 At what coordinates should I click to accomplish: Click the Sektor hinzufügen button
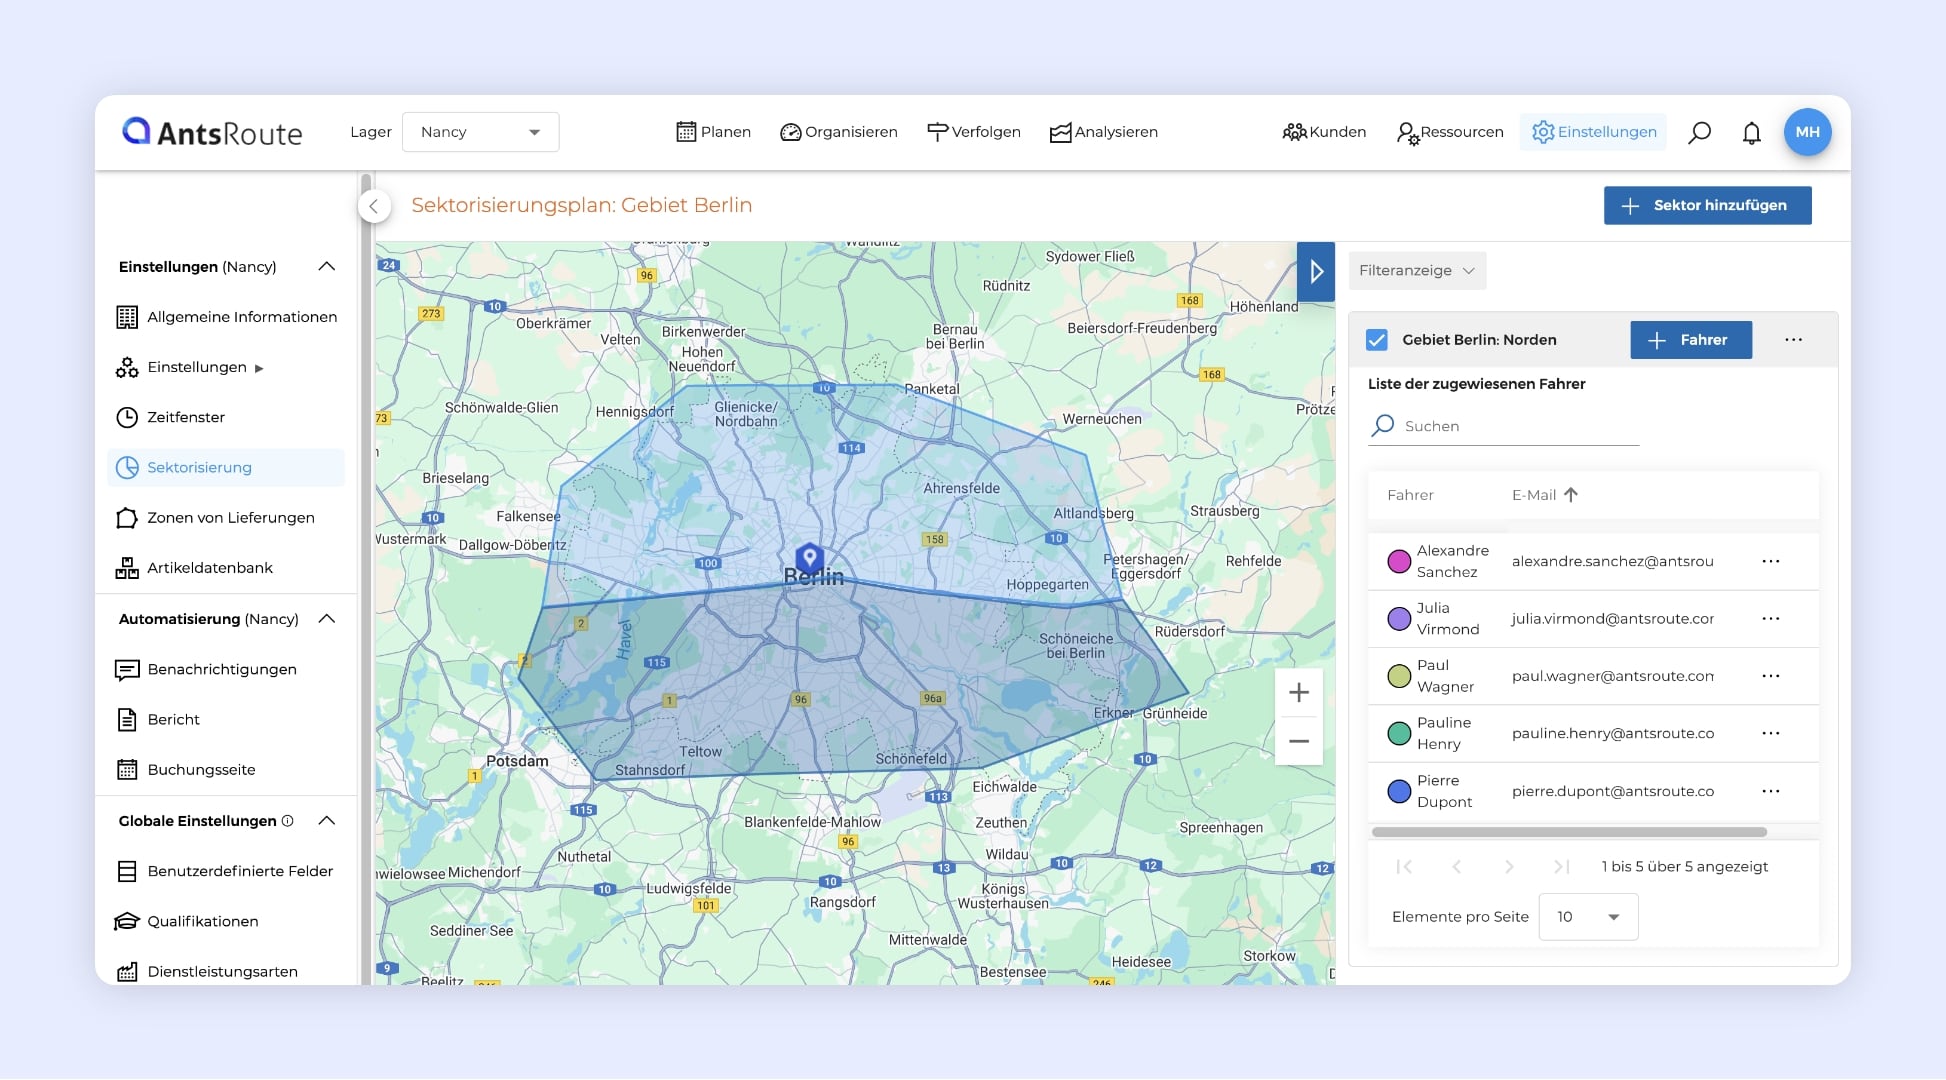[1707, 205]
